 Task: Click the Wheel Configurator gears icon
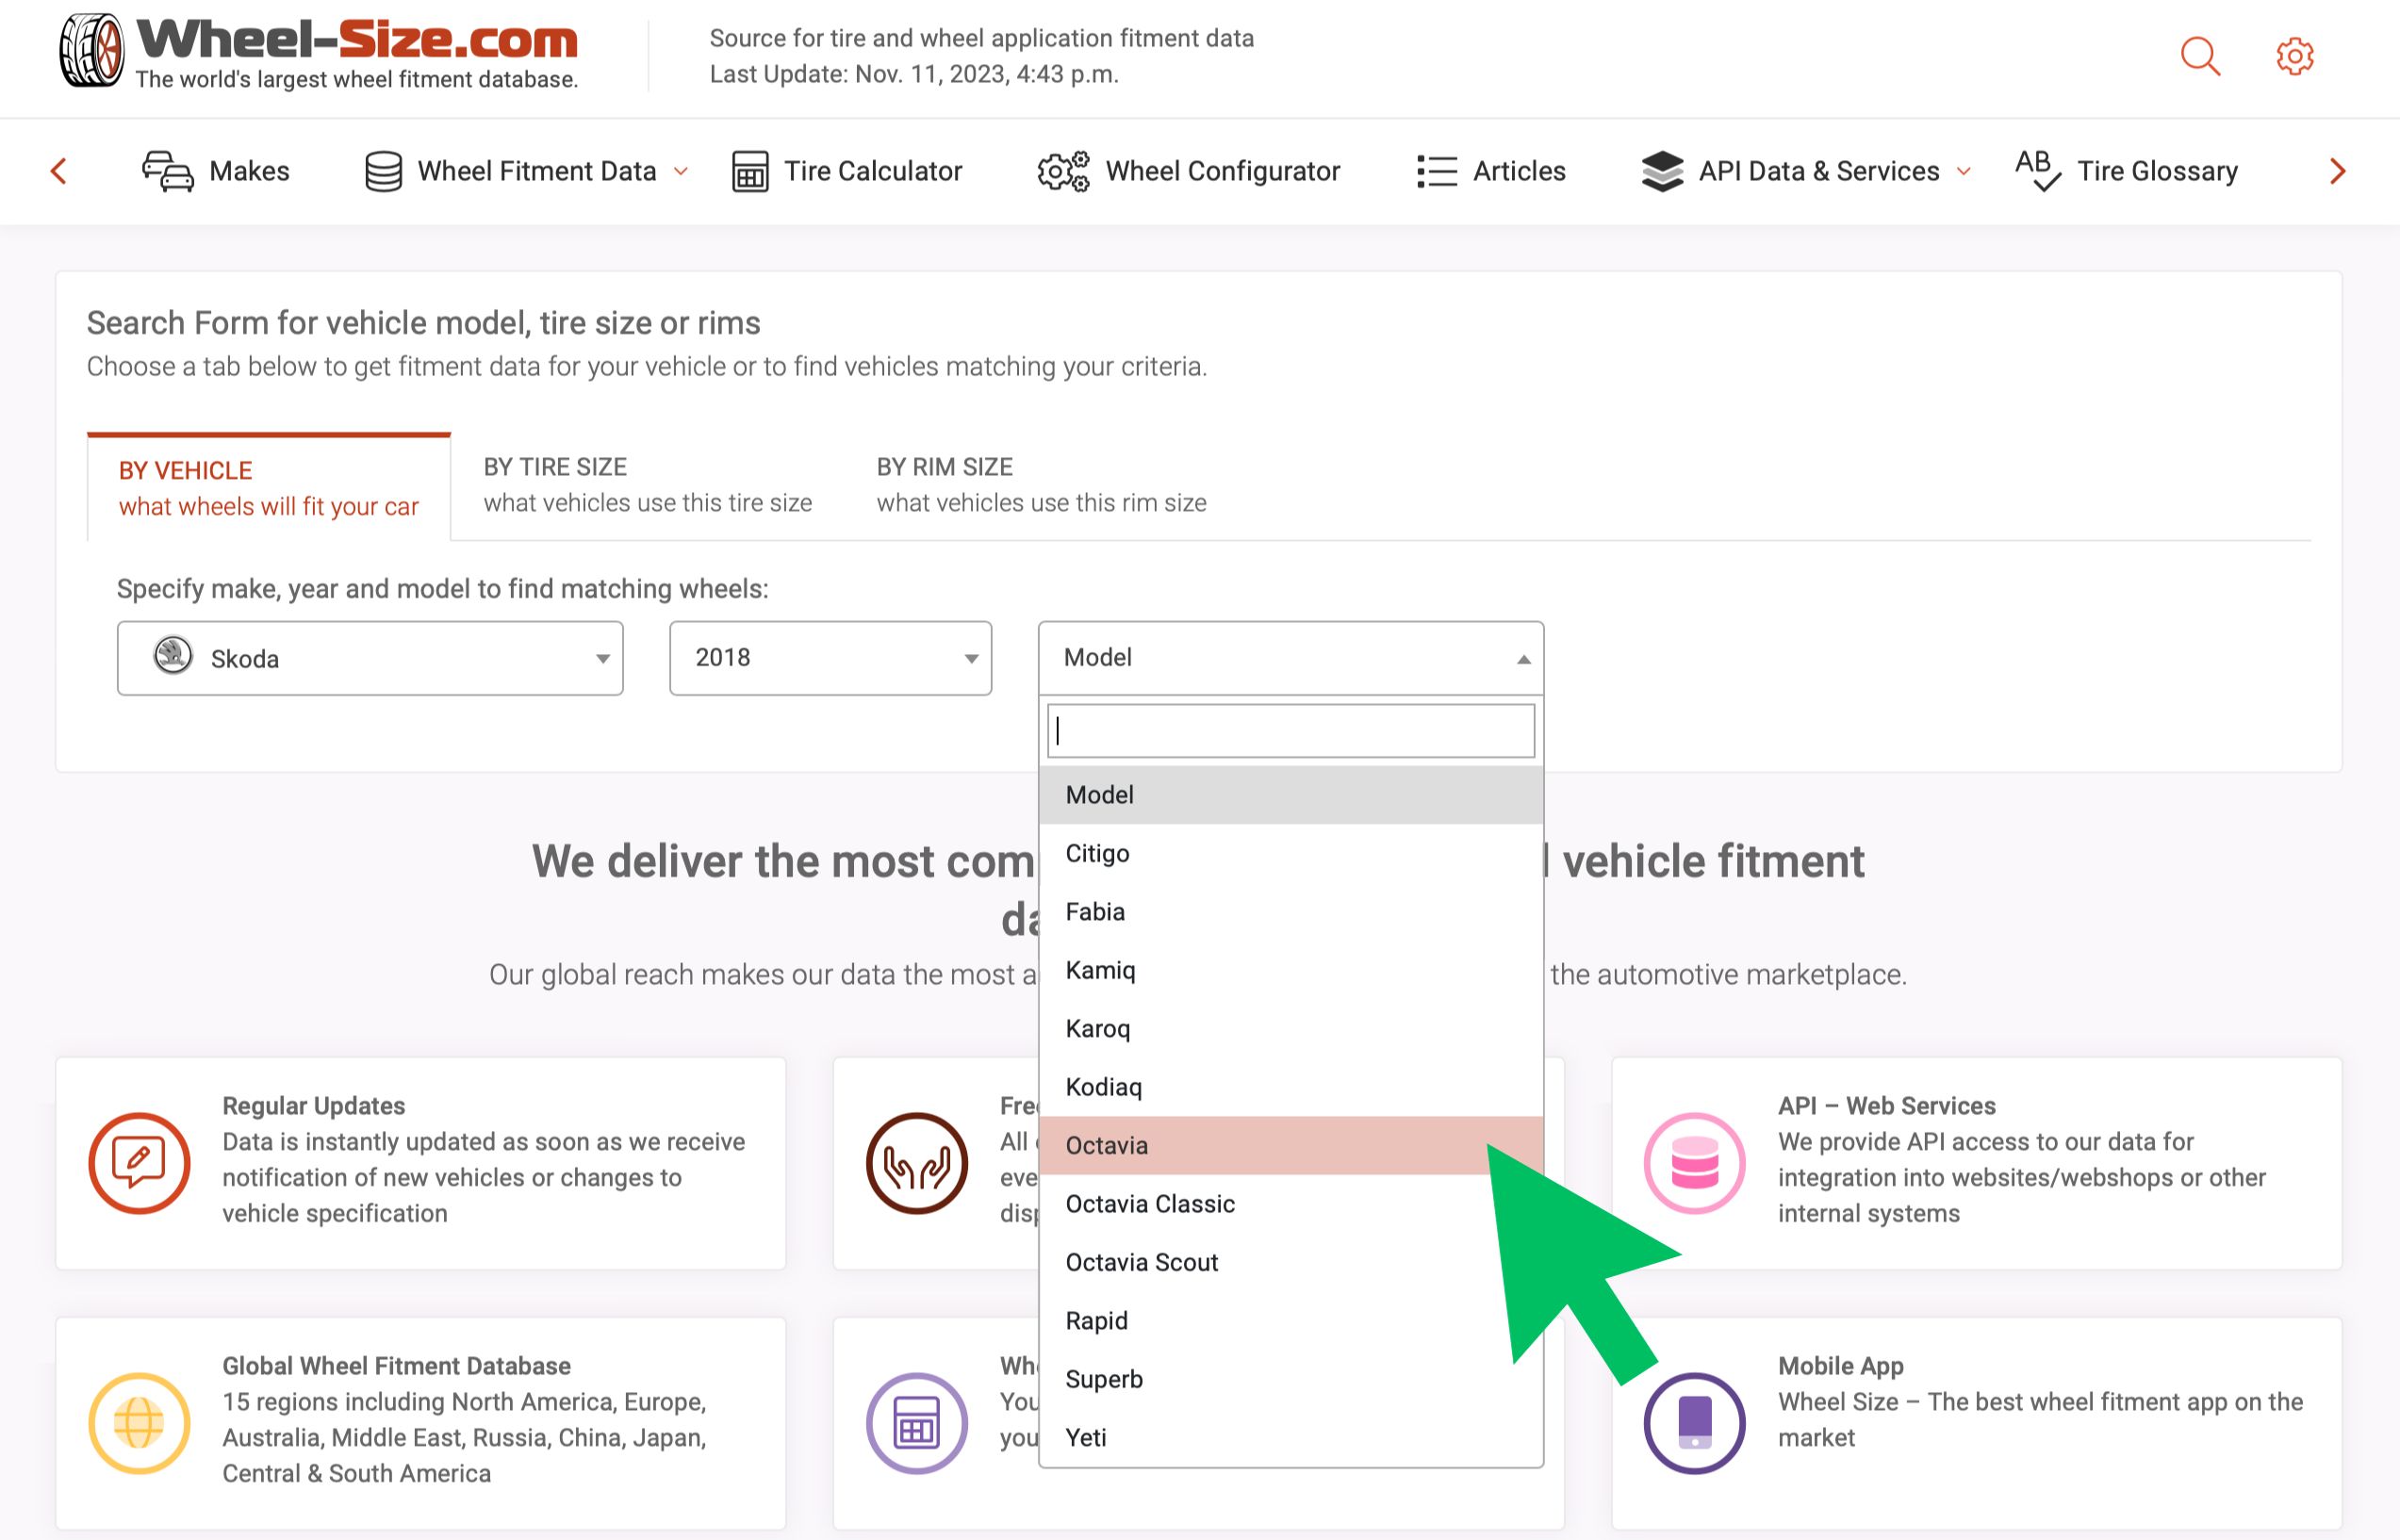click(1063, 171)
